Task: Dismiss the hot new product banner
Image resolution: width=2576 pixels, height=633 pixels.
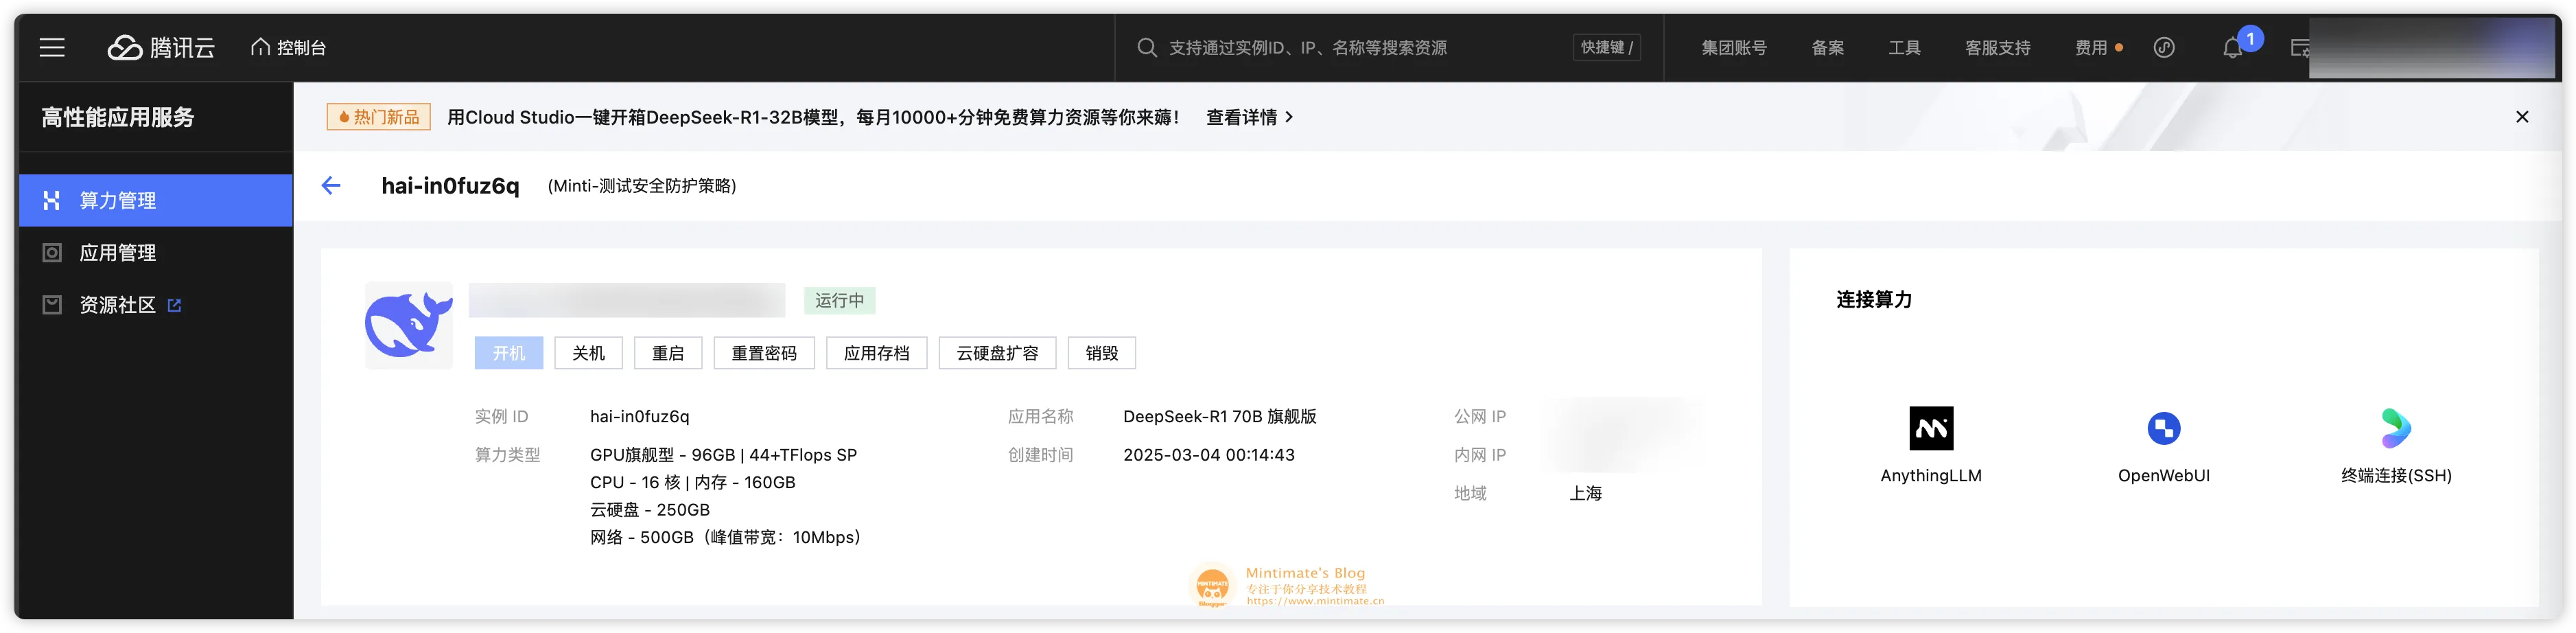Action: coord(2524,116)
